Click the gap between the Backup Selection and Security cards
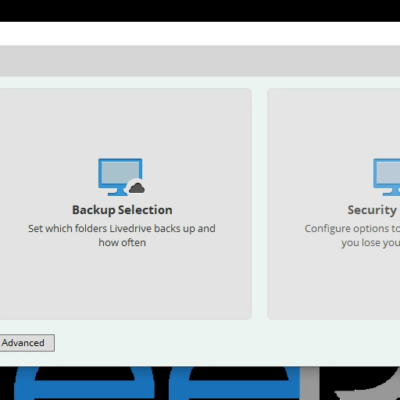 click(x=259, y=203)
